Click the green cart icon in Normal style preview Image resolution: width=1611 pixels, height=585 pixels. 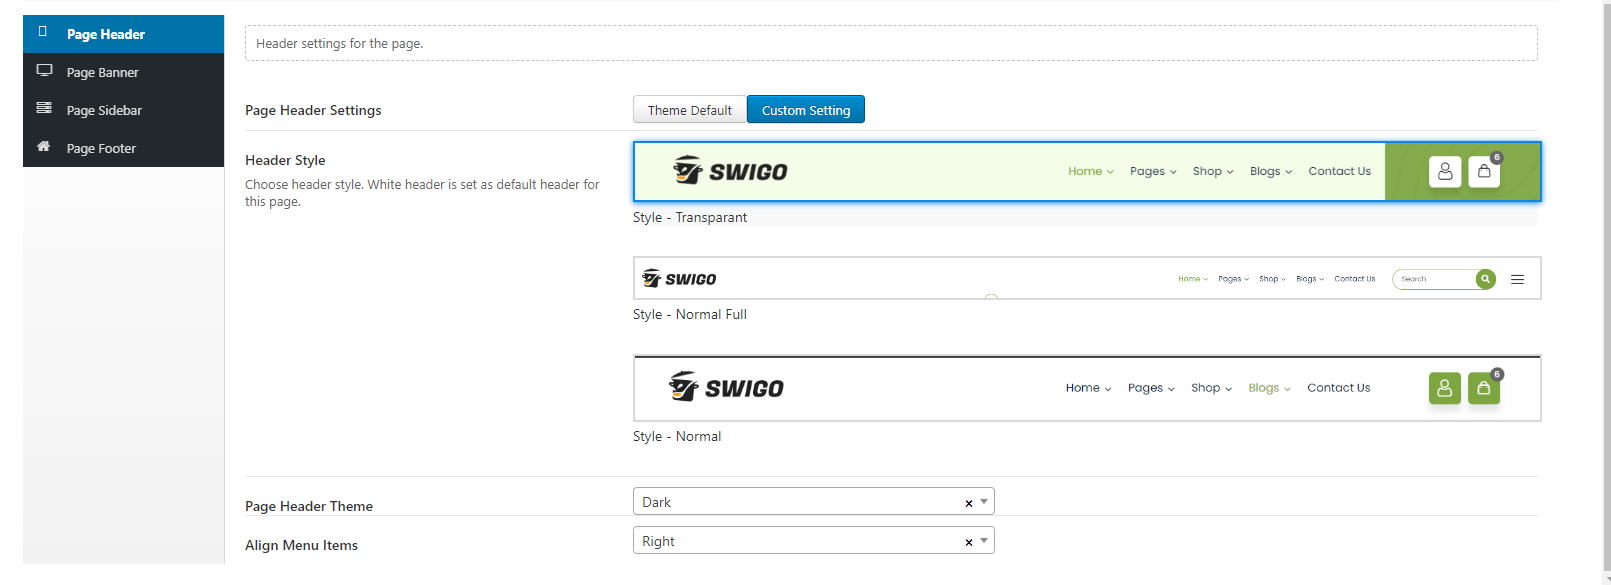click(x=1483, y=388)
